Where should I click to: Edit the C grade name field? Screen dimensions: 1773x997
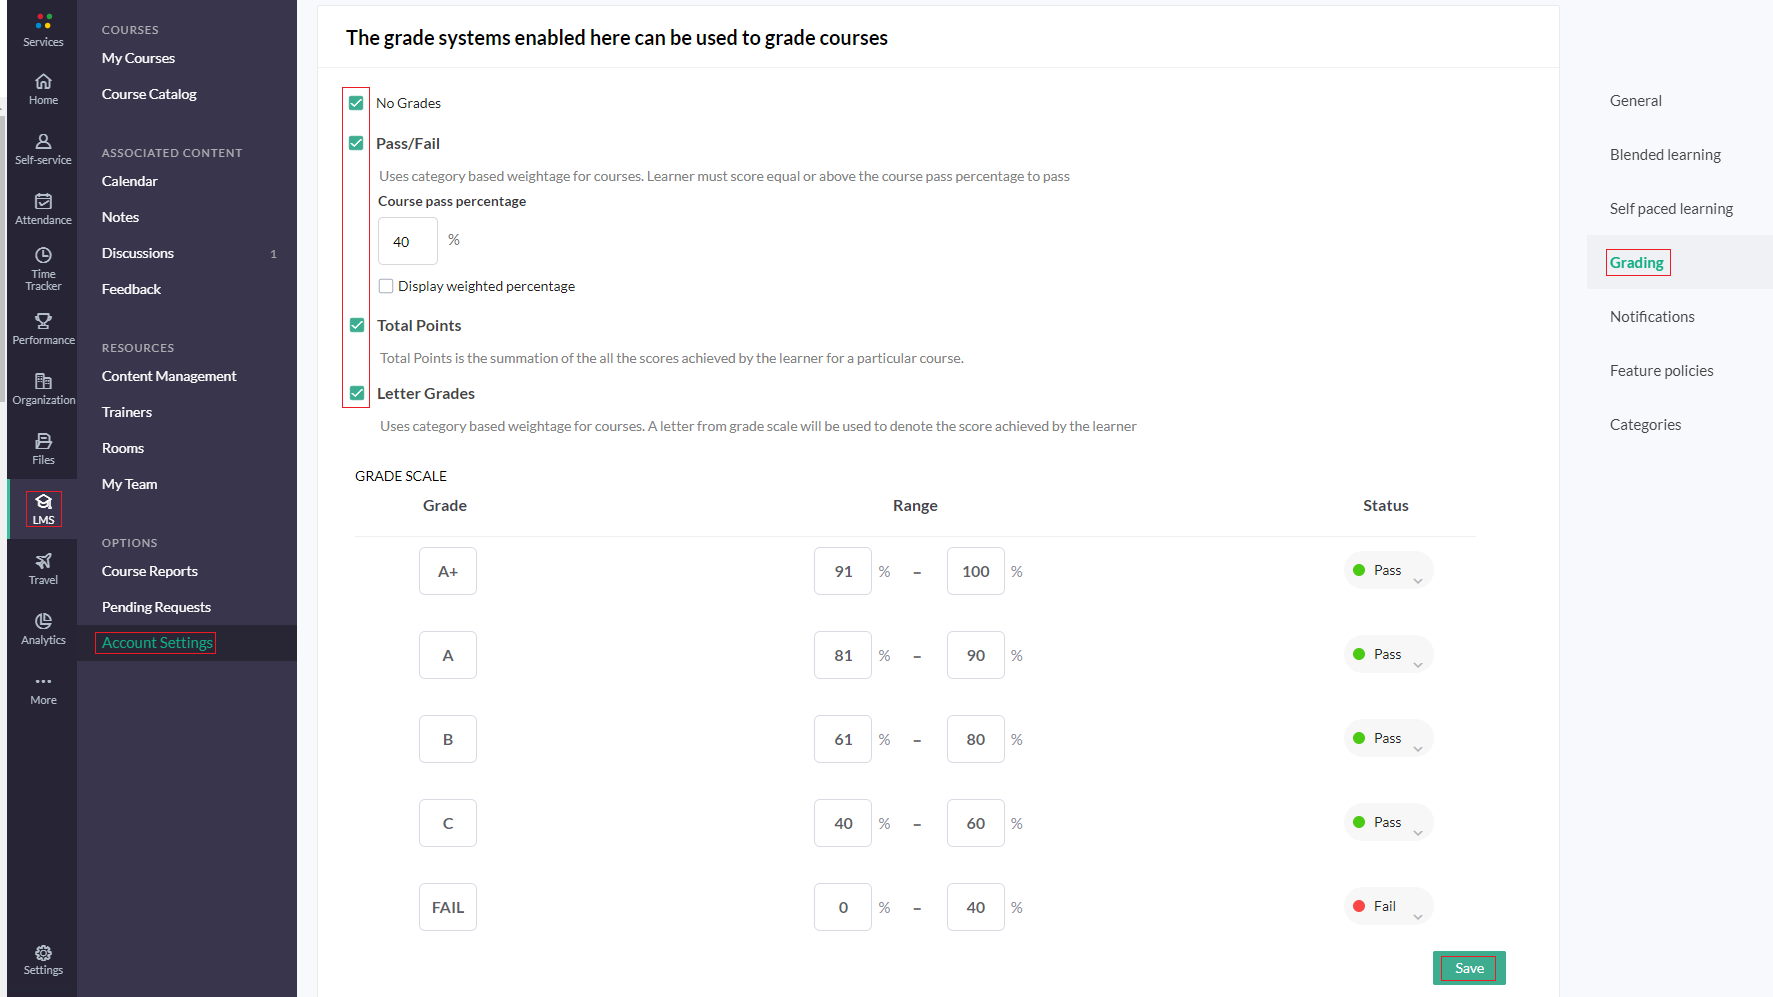(448, 823)
